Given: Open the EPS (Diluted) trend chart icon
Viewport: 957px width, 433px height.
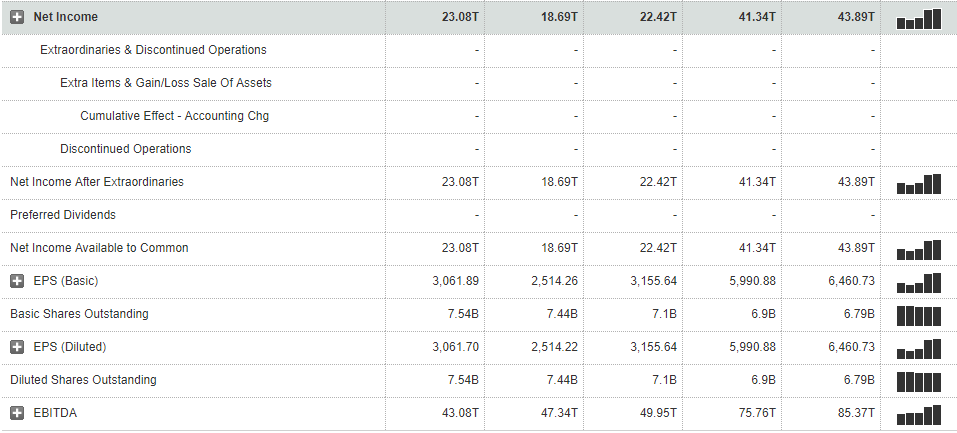Looking at the screenshot, I should (x=919, y=348).
